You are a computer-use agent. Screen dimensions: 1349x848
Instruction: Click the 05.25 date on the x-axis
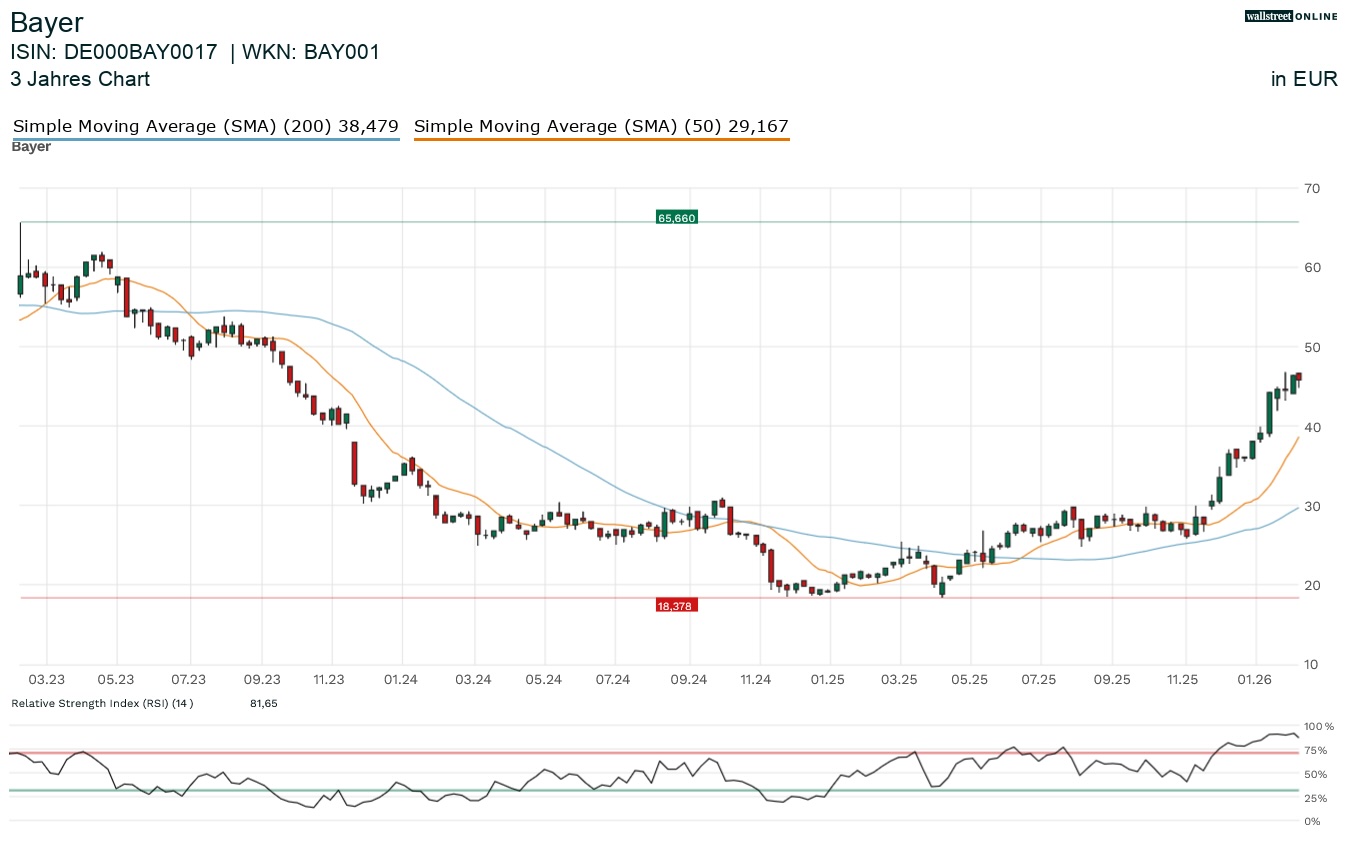969,679
